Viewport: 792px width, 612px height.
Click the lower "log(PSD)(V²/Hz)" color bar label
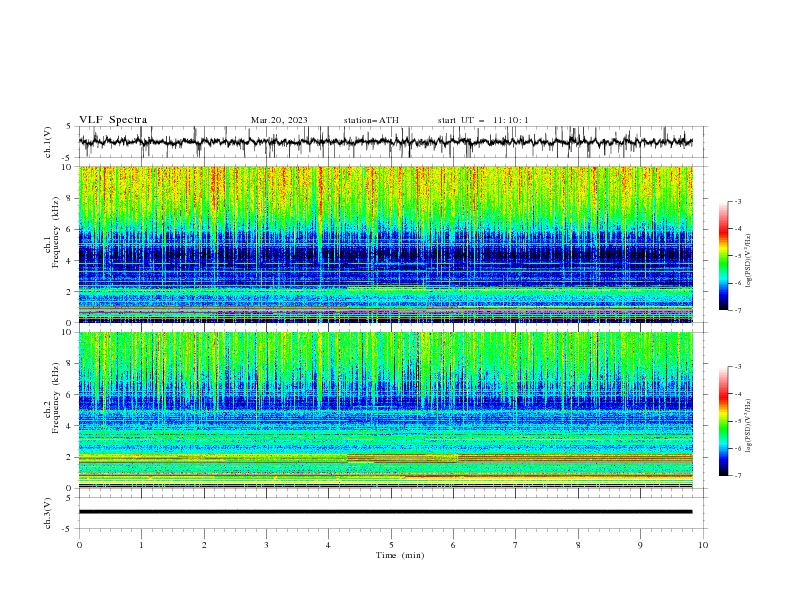coord(749,426)
